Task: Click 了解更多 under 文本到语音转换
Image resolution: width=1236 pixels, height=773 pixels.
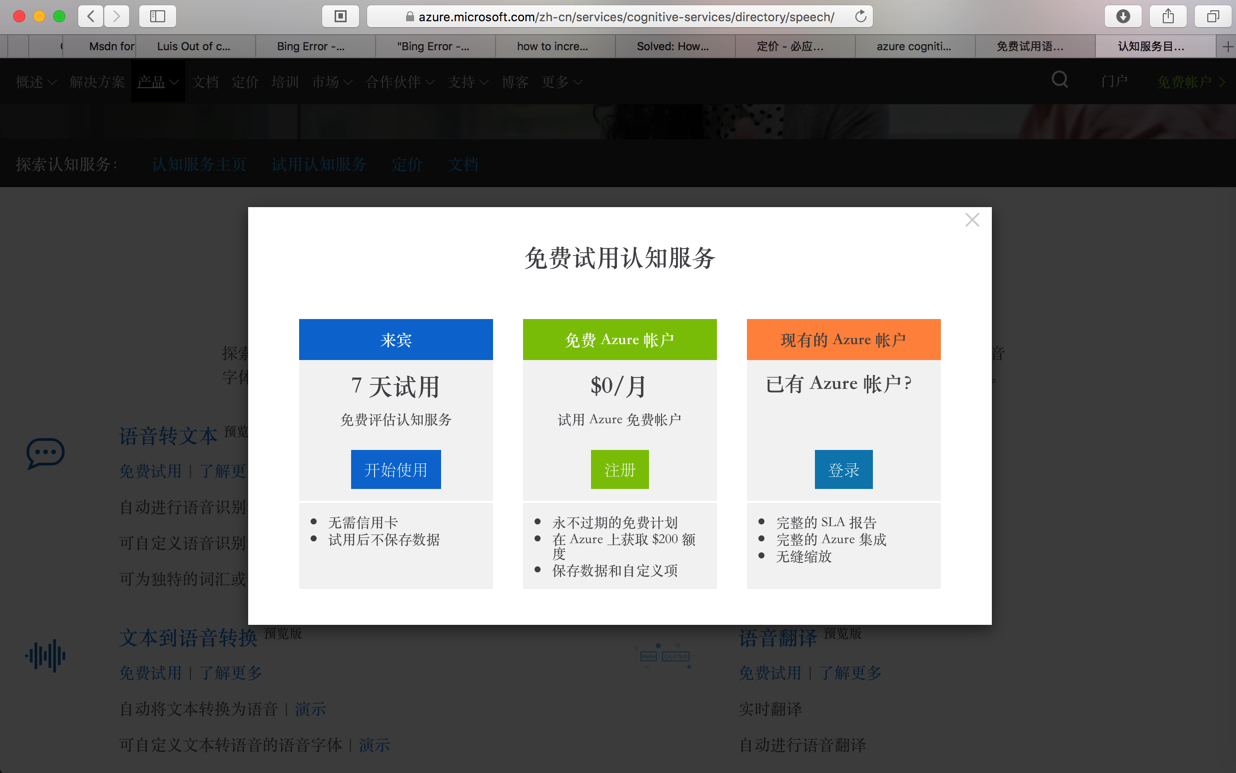Action: click(x=230, y=673)
